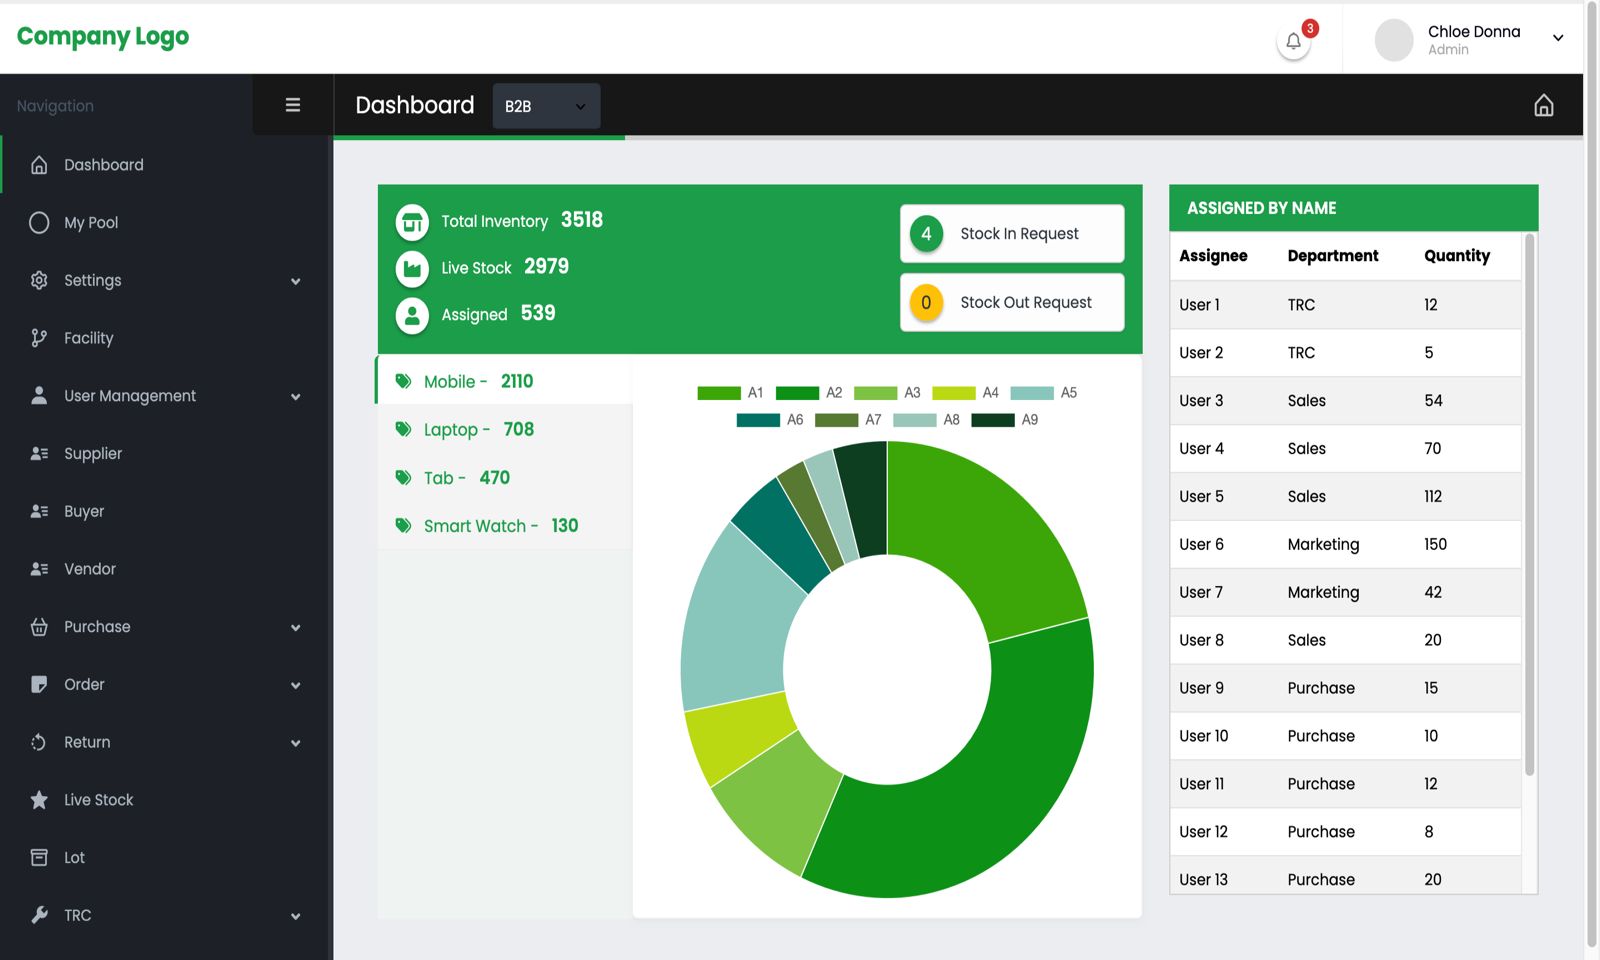Open the B2B dropdown selector

pyautogui.click(x=546, y=106)
